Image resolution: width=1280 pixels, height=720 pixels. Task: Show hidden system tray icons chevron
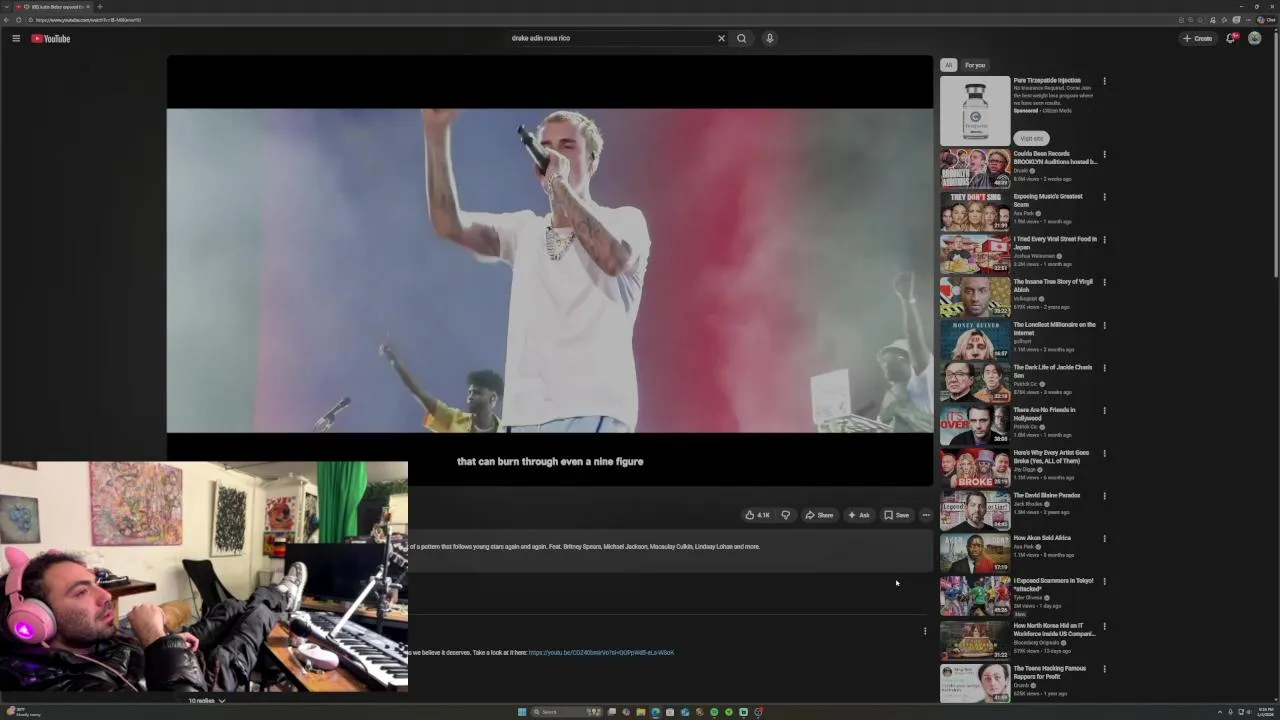[x=1219, y=712]
